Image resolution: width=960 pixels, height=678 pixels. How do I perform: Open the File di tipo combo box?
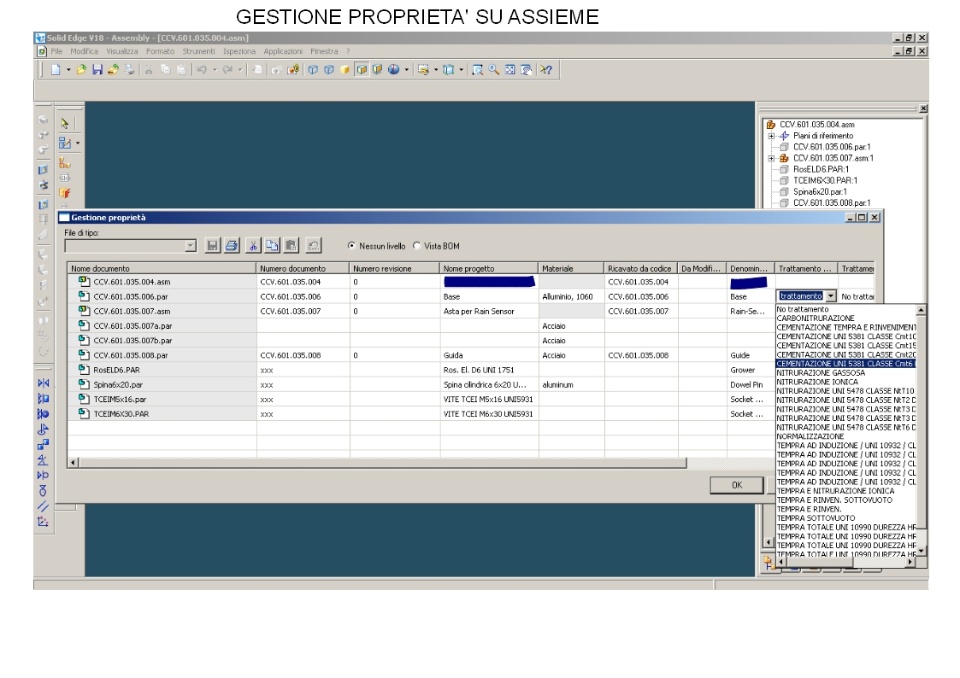[130, 246]
